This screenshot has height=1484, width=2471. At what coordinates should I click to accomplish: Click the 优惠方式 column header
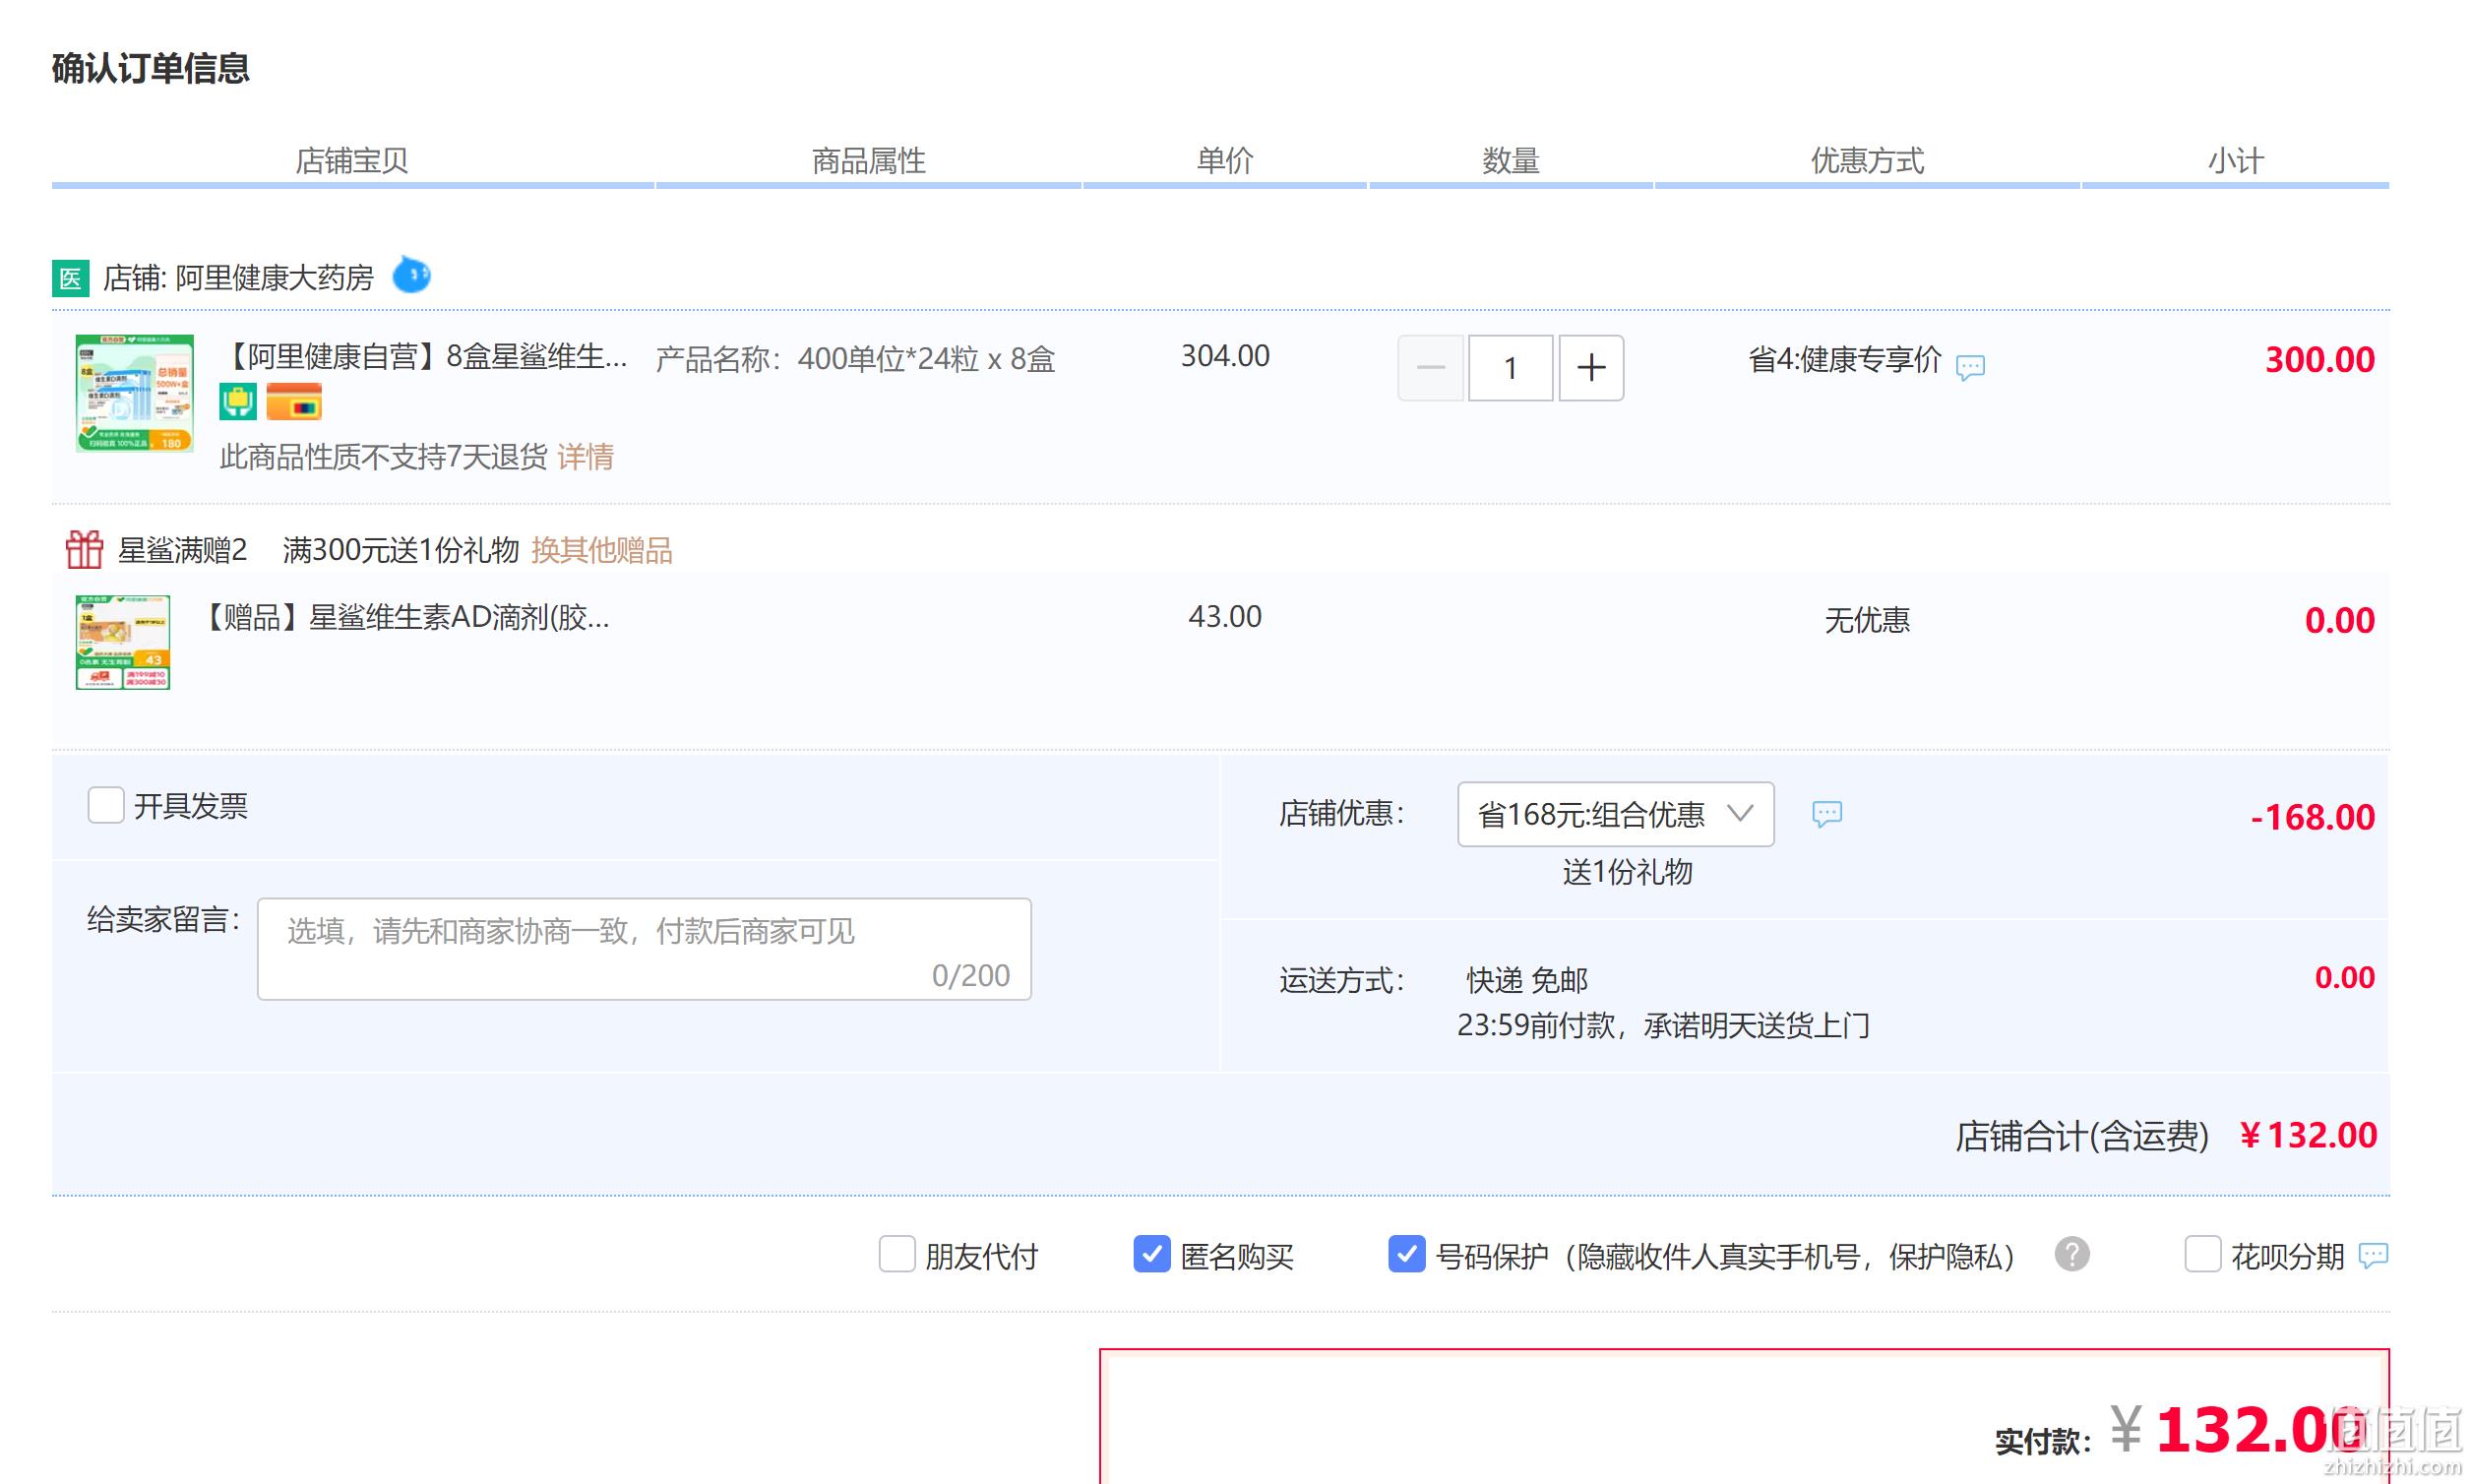click(x=1867, y=160)
